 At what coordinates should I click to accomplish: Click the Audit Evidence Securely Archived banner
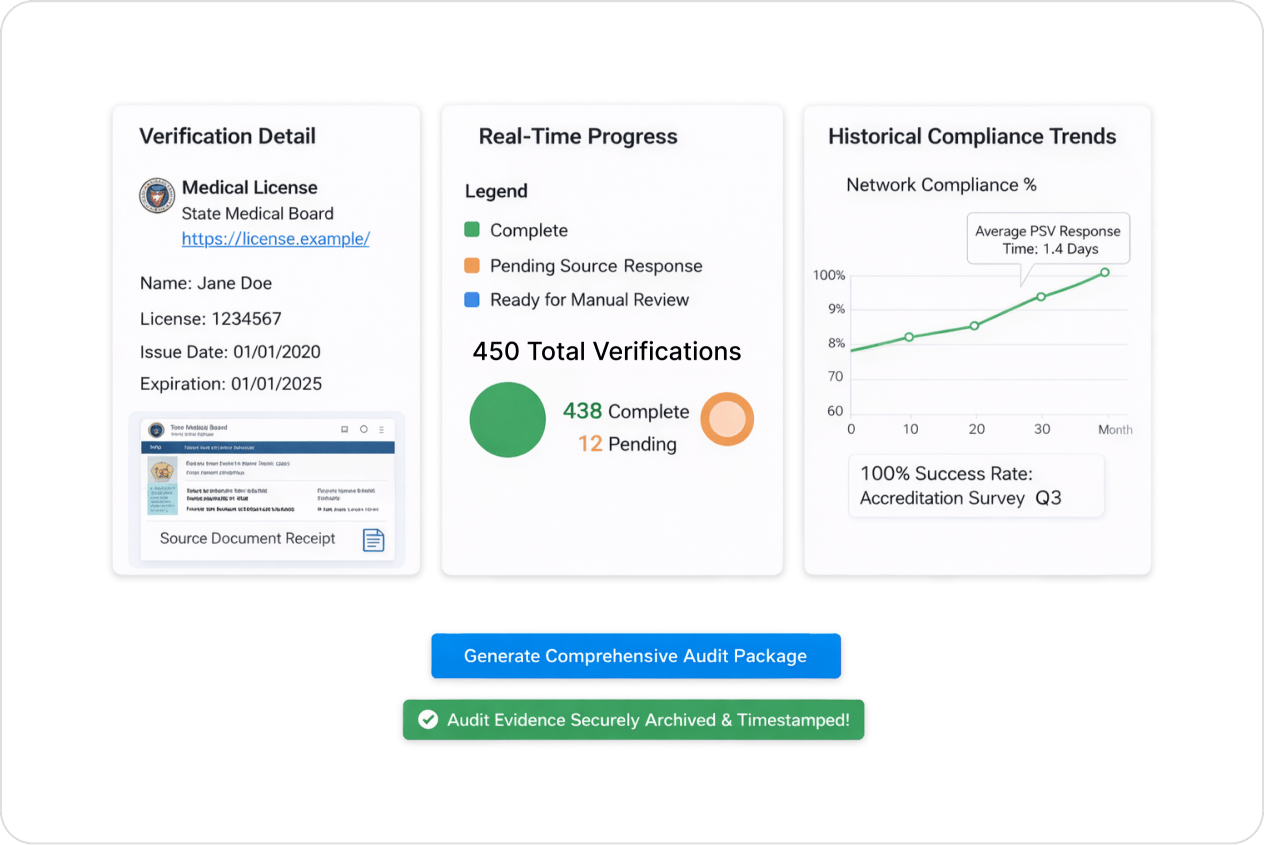point(633,720)
